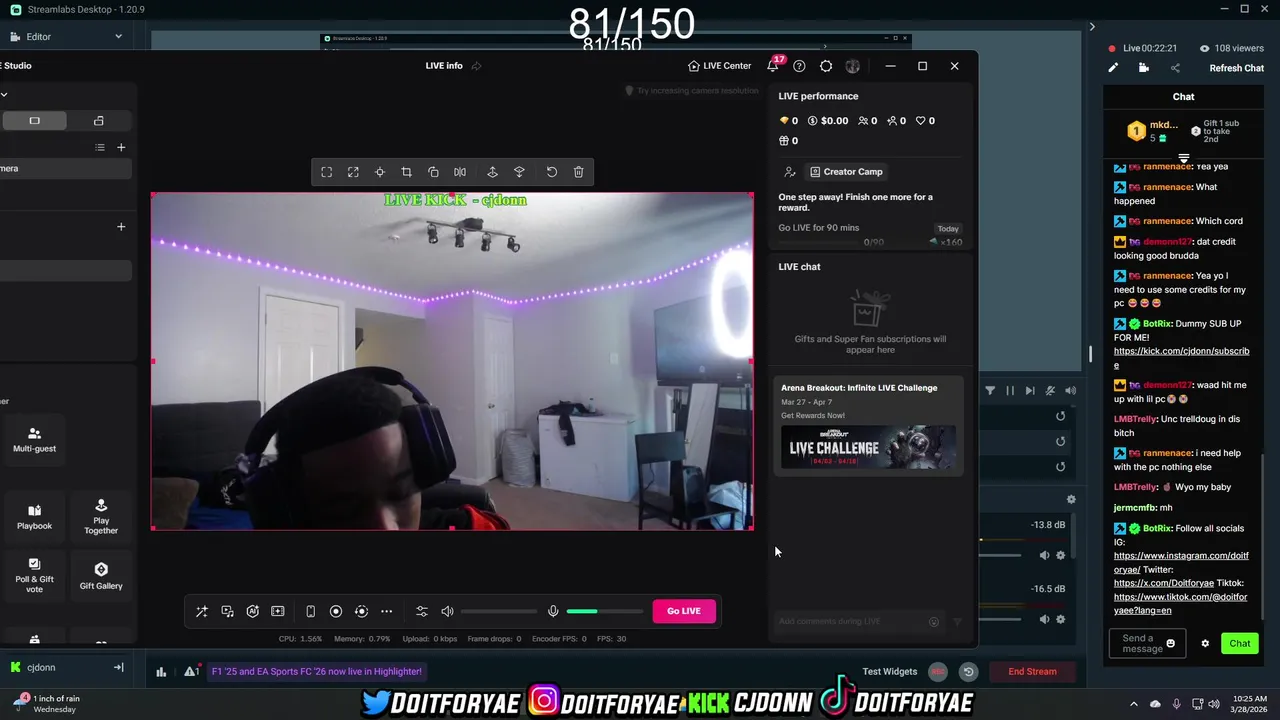This screenshot has width=1280, height=720.
Task: Open the stats bar chart icon in status bar
Action: pos(161,672)
